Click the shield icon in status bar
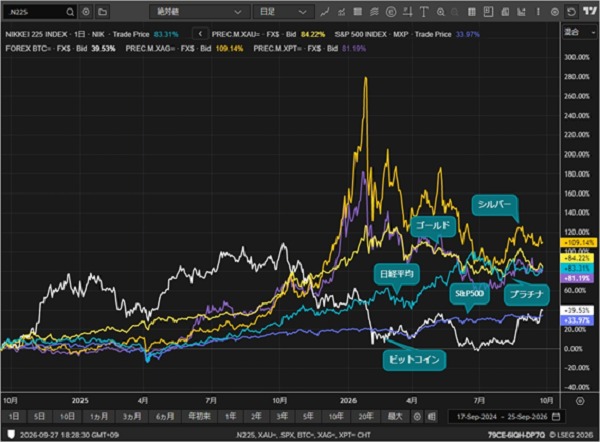This screenshot has width=600, height=442. [11, 434]
